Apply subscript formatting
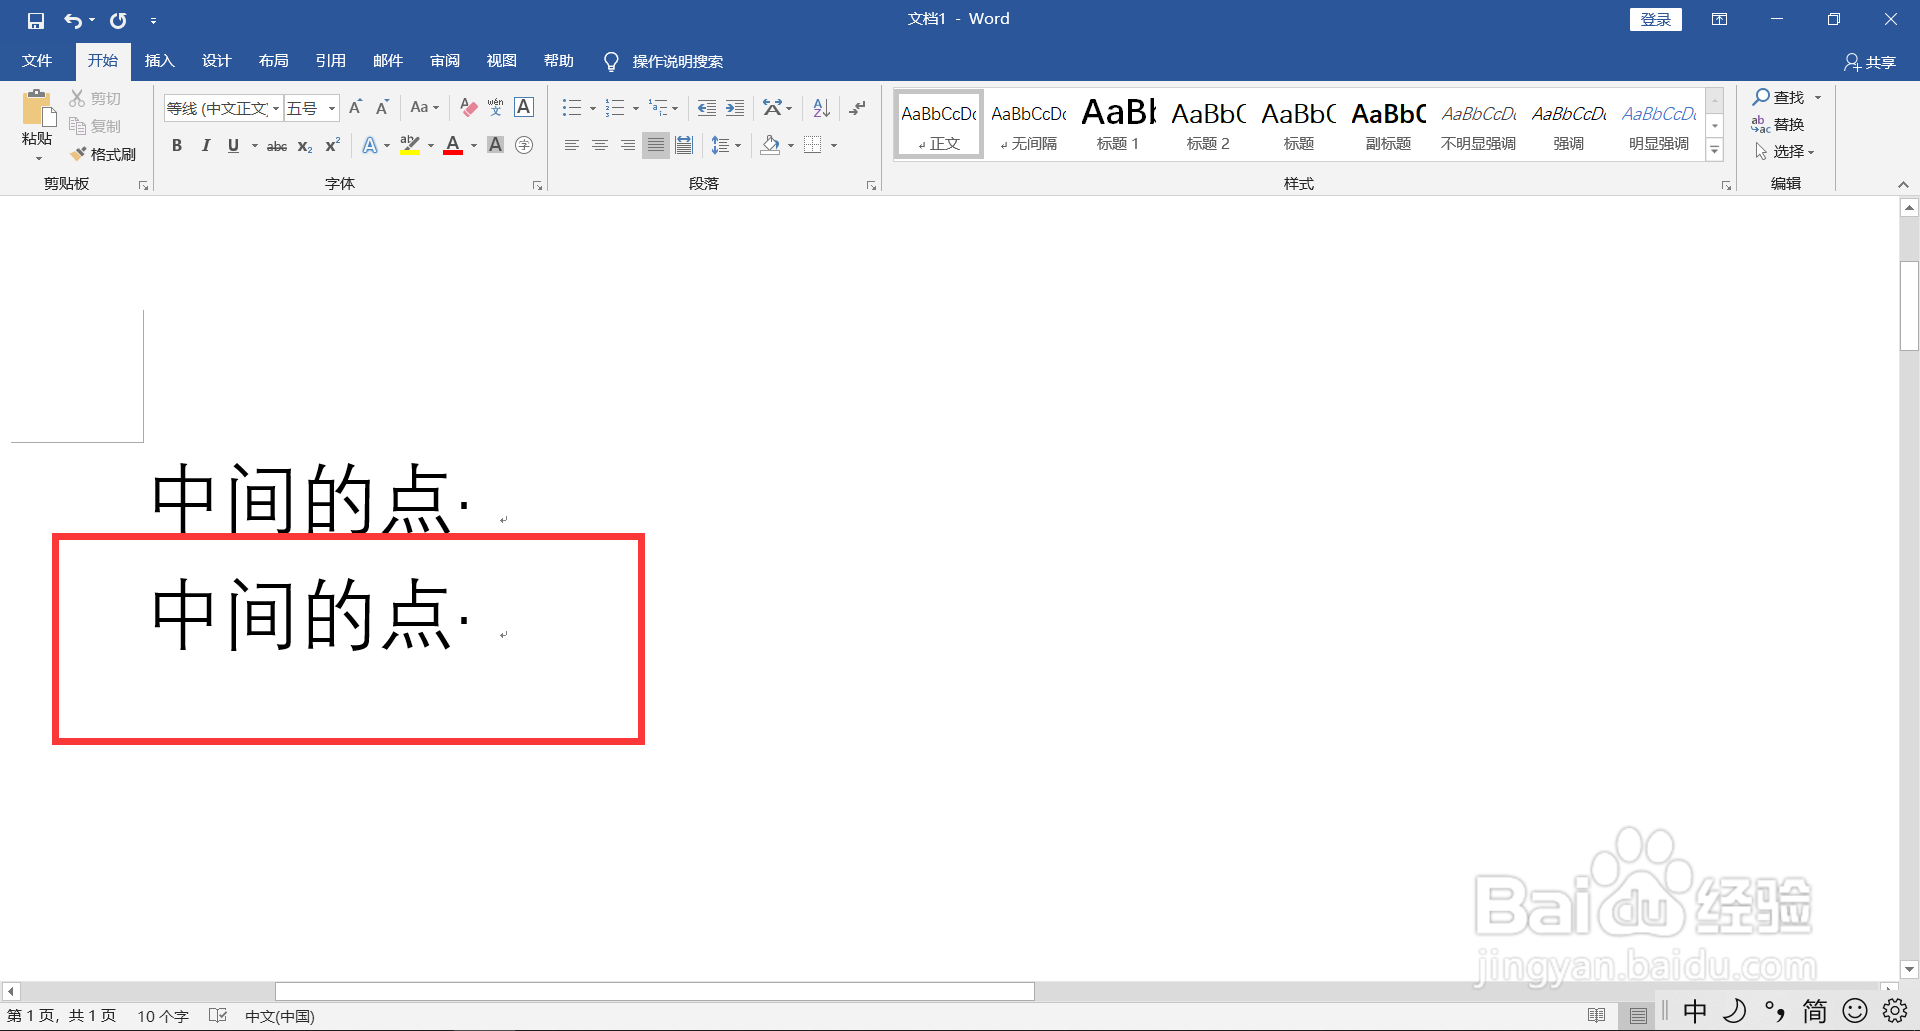The height and width of the screenshot is (1031, 1920). coord(305,146)
